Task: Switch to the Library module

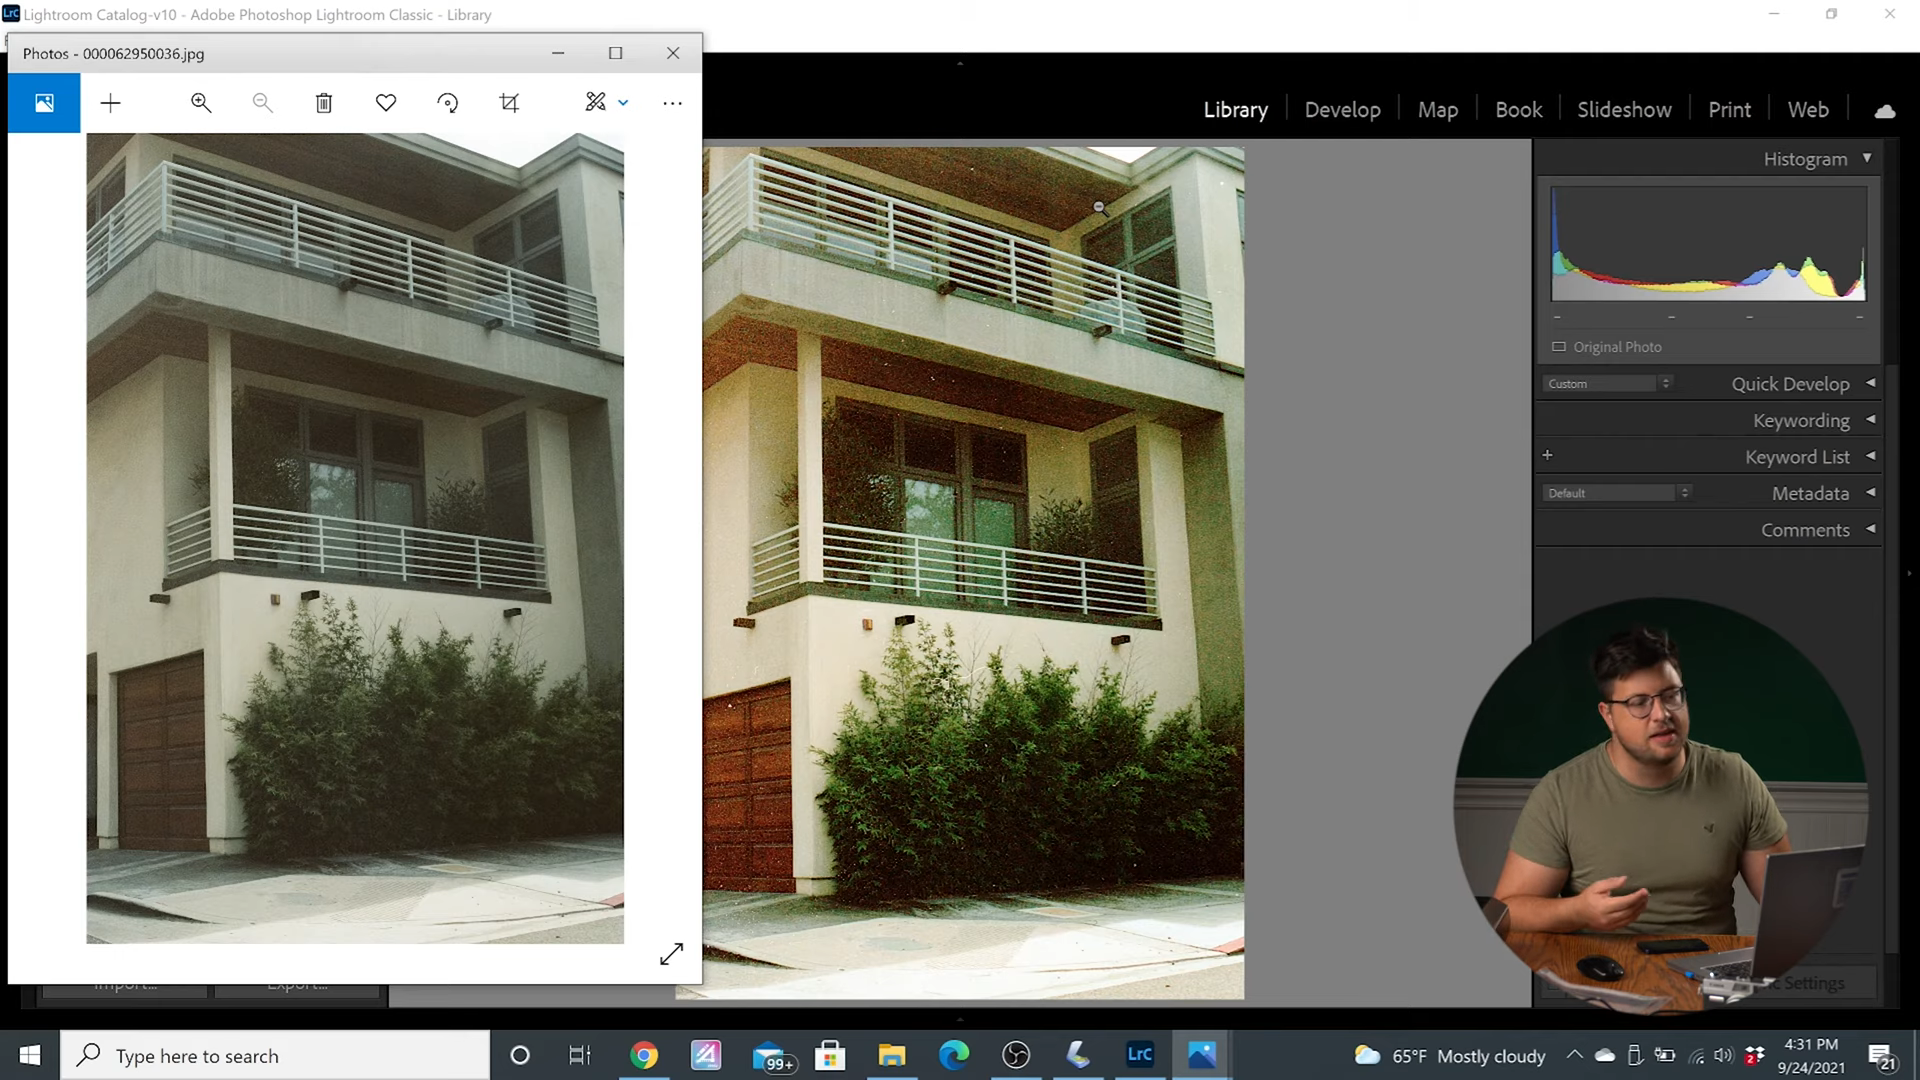Action: [1235, 110]
